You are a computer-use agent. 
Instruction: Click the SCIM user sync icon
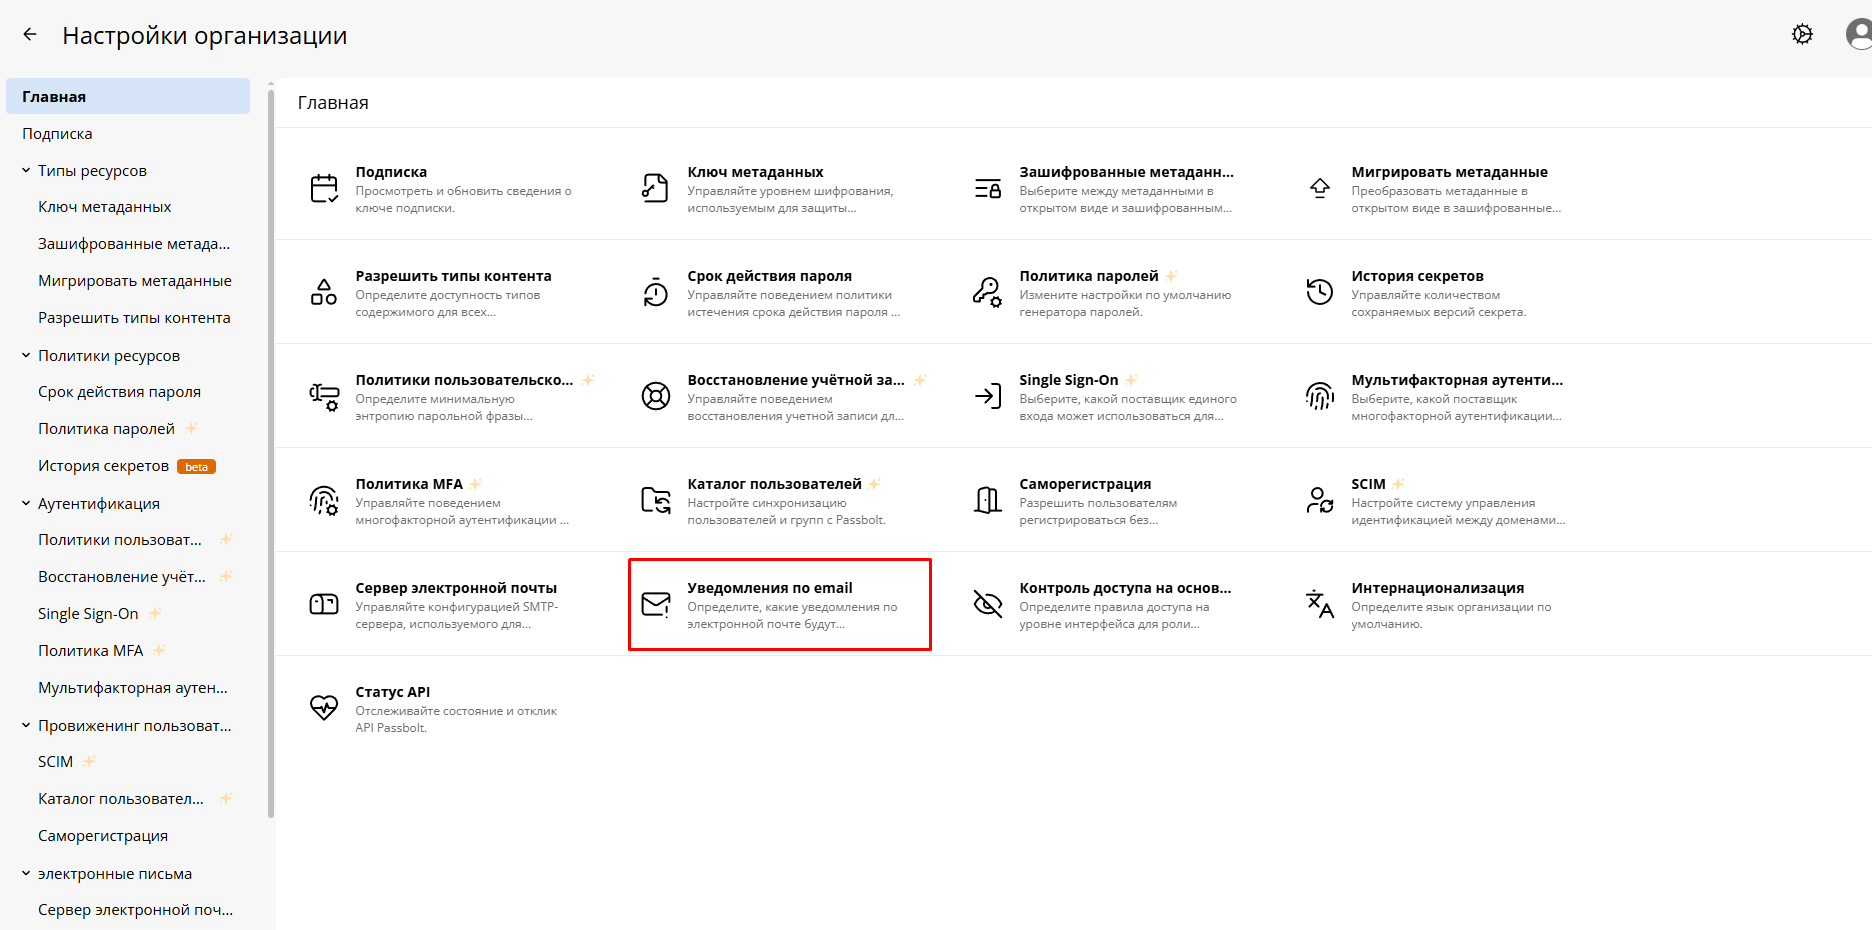tap(1320, 500)
